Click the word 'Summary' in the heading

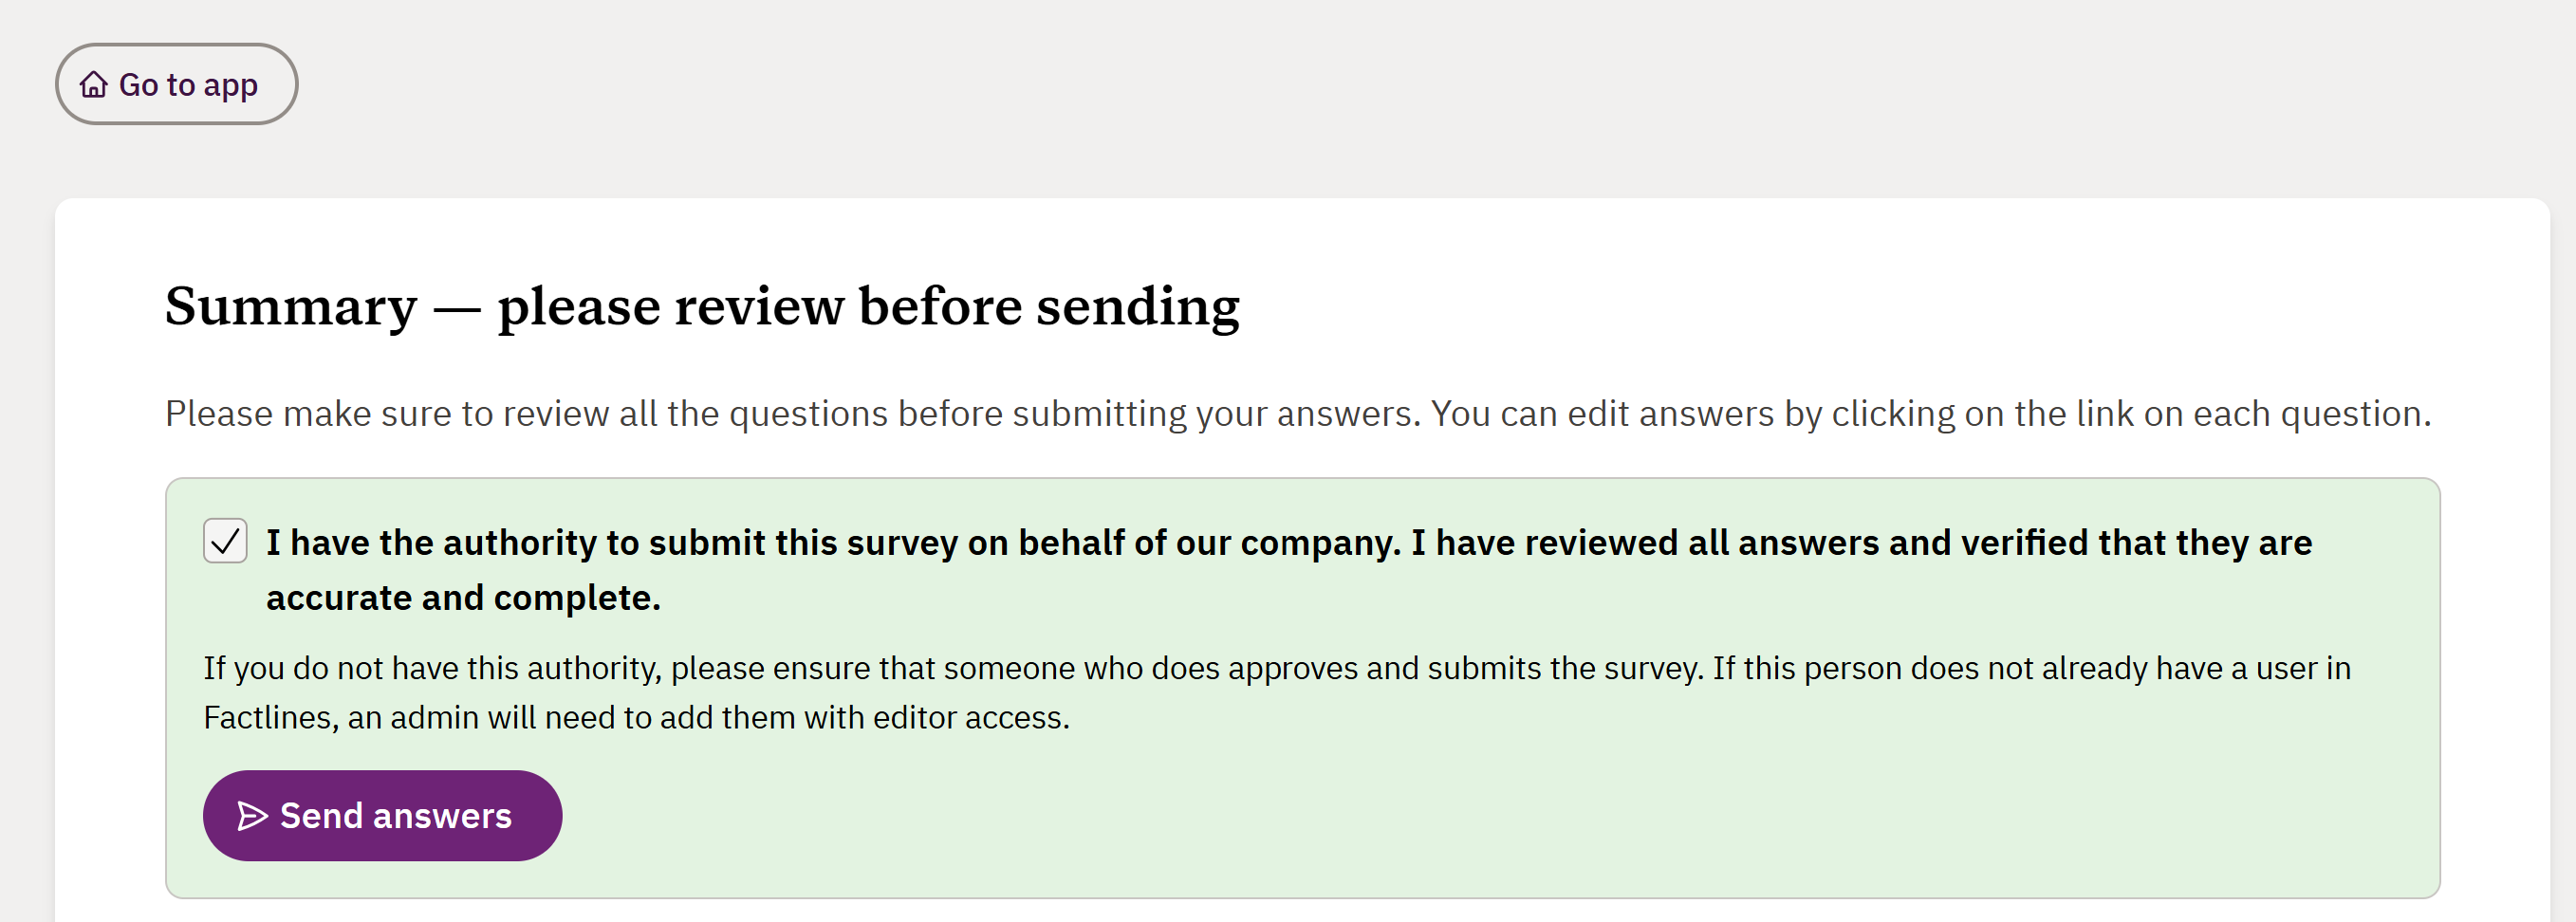[x=291, y=306]
